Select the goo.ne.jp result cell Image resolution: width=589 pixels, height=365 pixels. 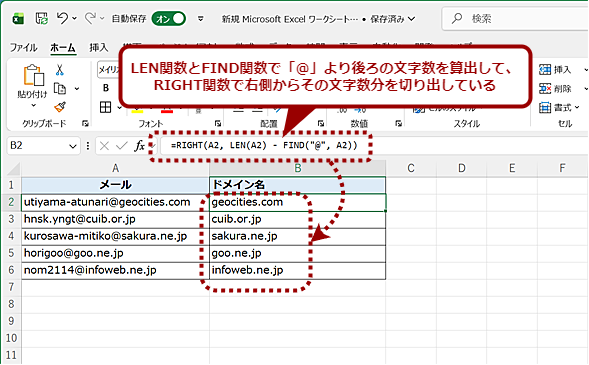pos(298,253)
